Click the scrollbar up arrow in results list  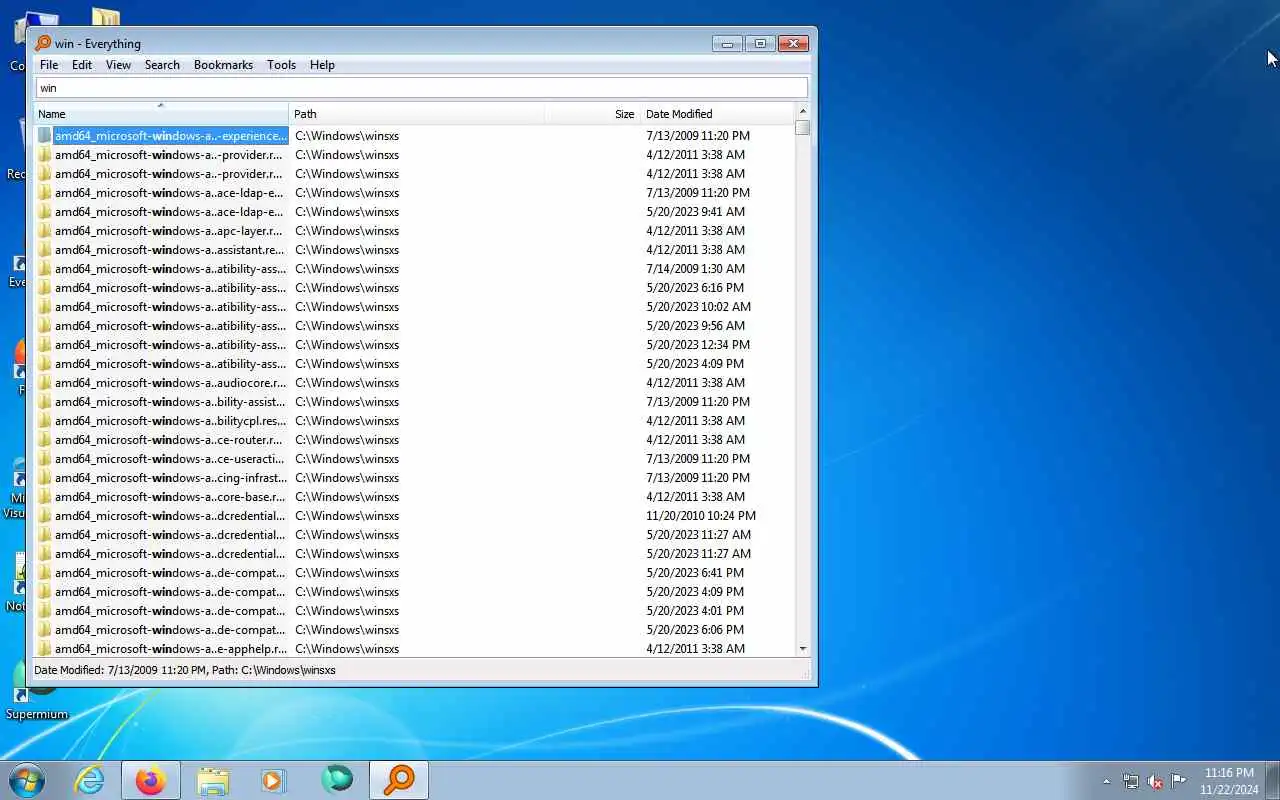tap(802, 111)
